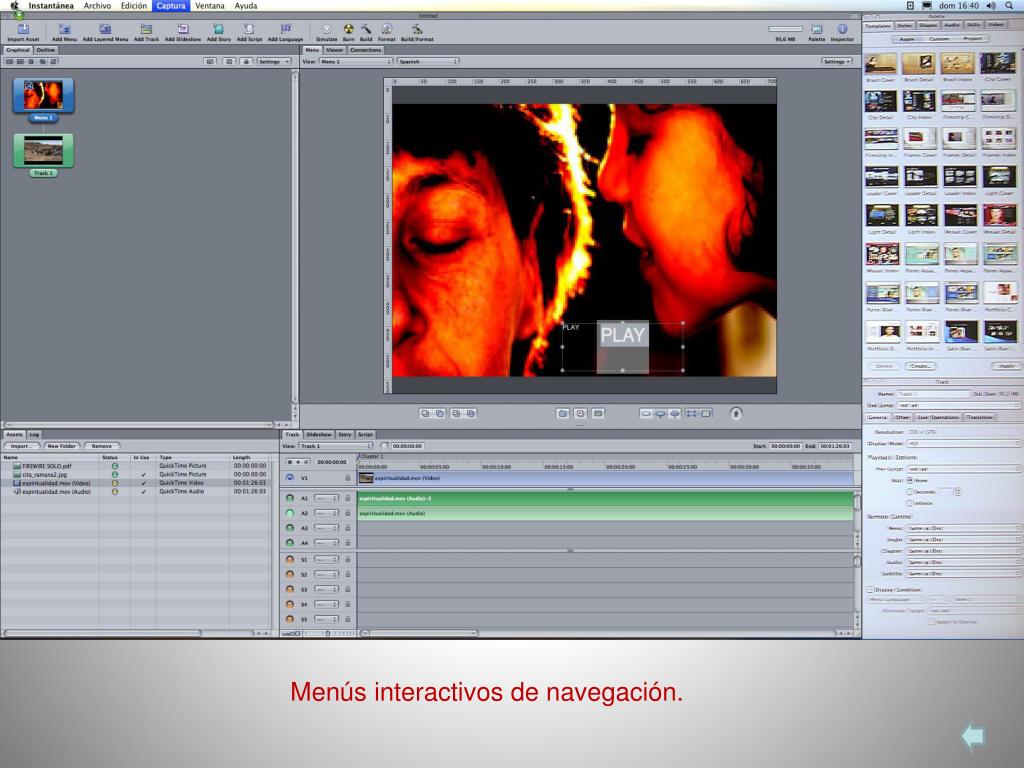The width and height of the screenshot is (1024, 768).
Task: Click the Build hammer icon
Action: click(x=366, y=29)
